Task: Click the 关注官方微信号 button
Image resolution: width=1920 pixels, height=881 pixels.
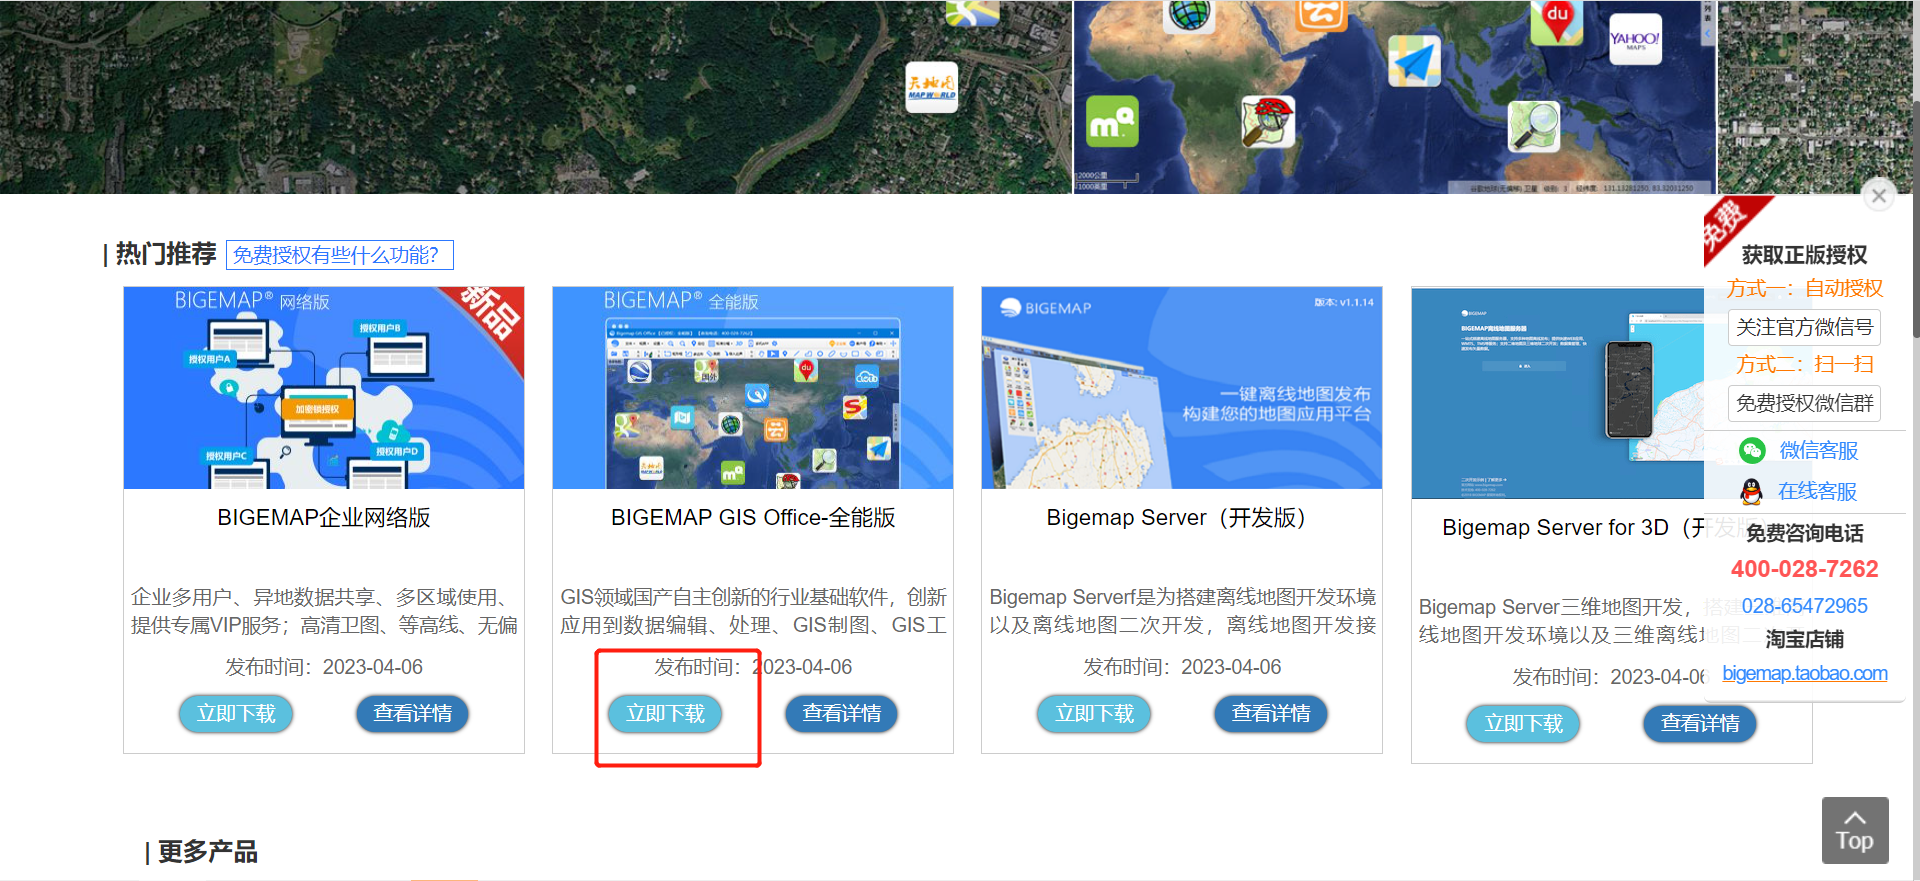Action: coord(1804,328)
